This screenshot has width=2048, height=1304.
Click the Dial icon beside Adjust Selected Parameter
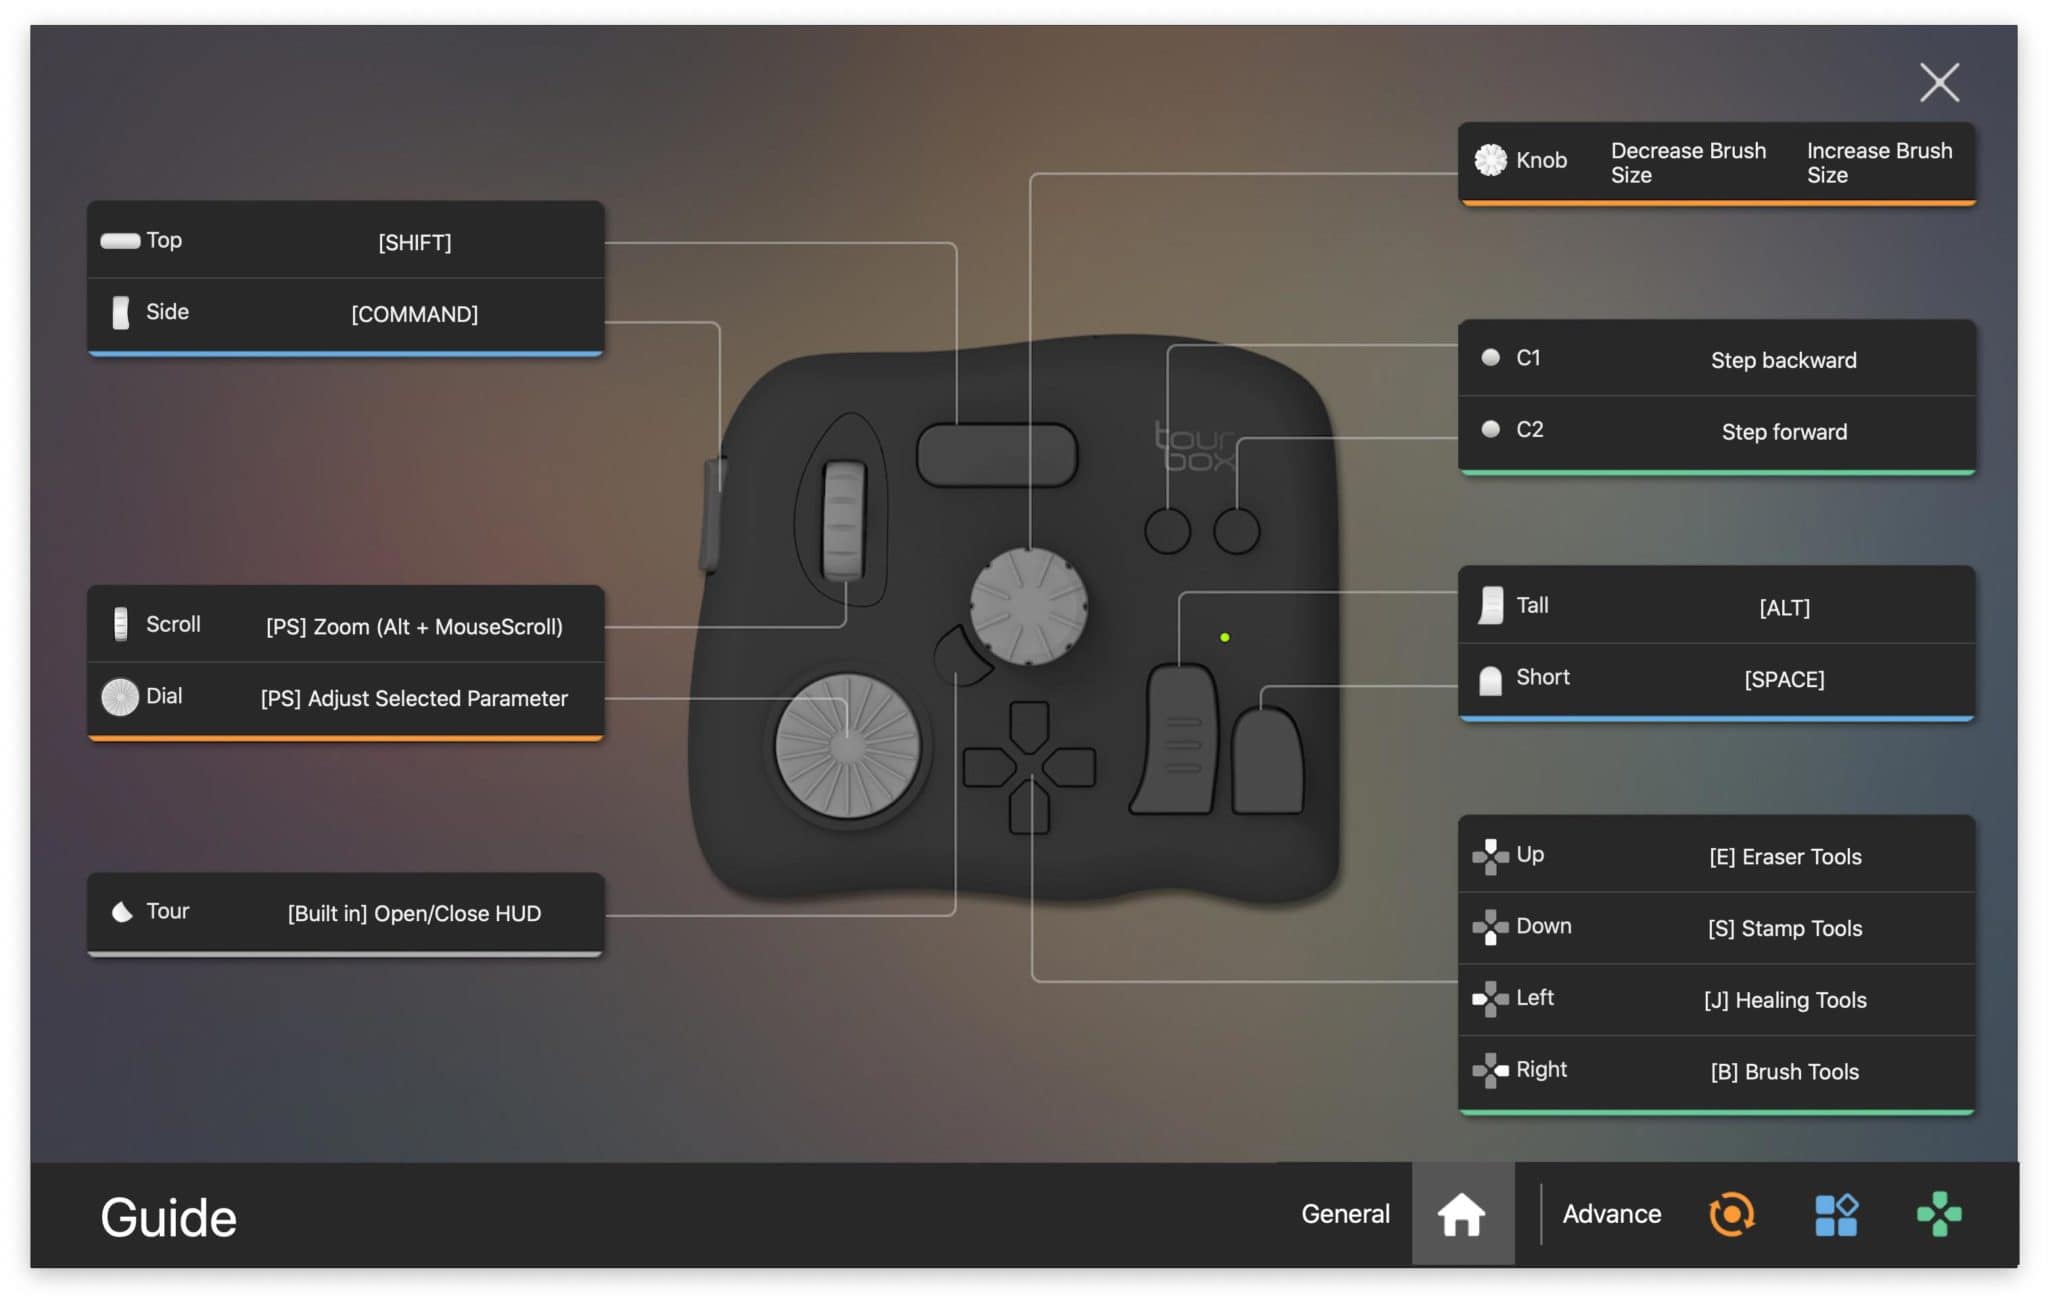(x=122, y=696)
